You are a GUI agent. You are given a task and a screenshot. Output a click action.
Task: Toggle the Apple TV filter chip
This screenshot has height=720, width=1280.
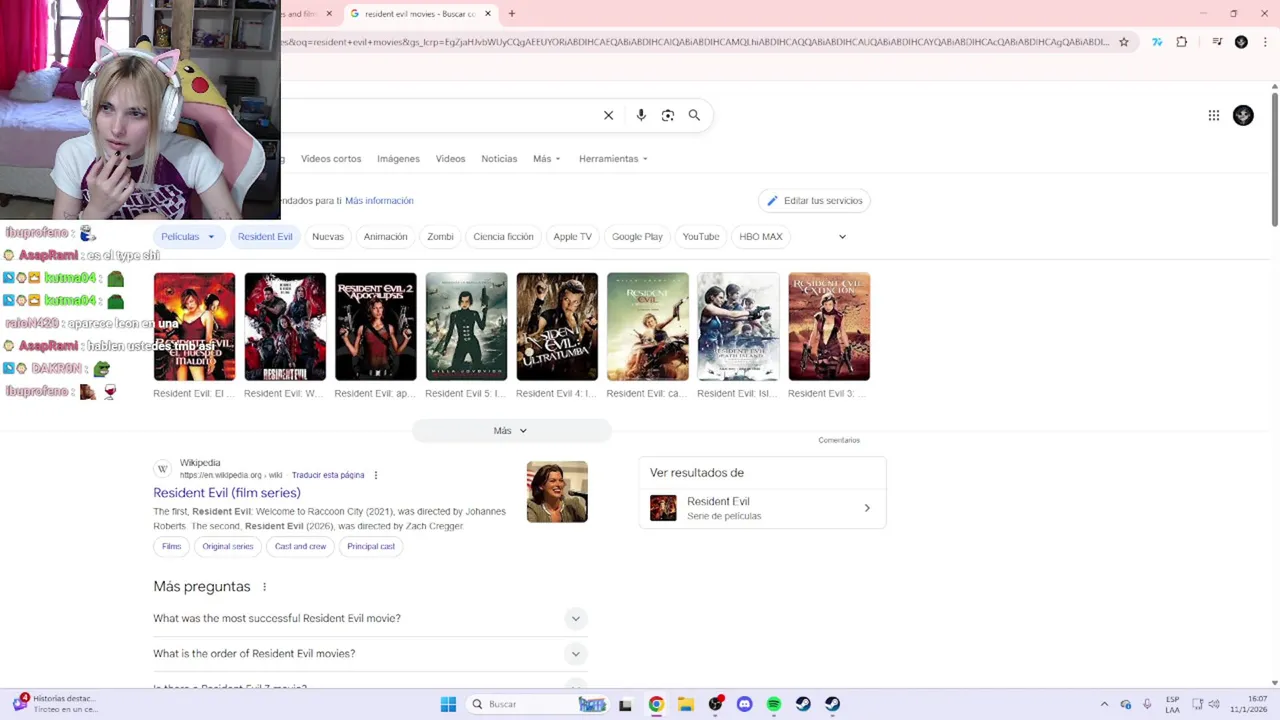click(x=573, y=237)
